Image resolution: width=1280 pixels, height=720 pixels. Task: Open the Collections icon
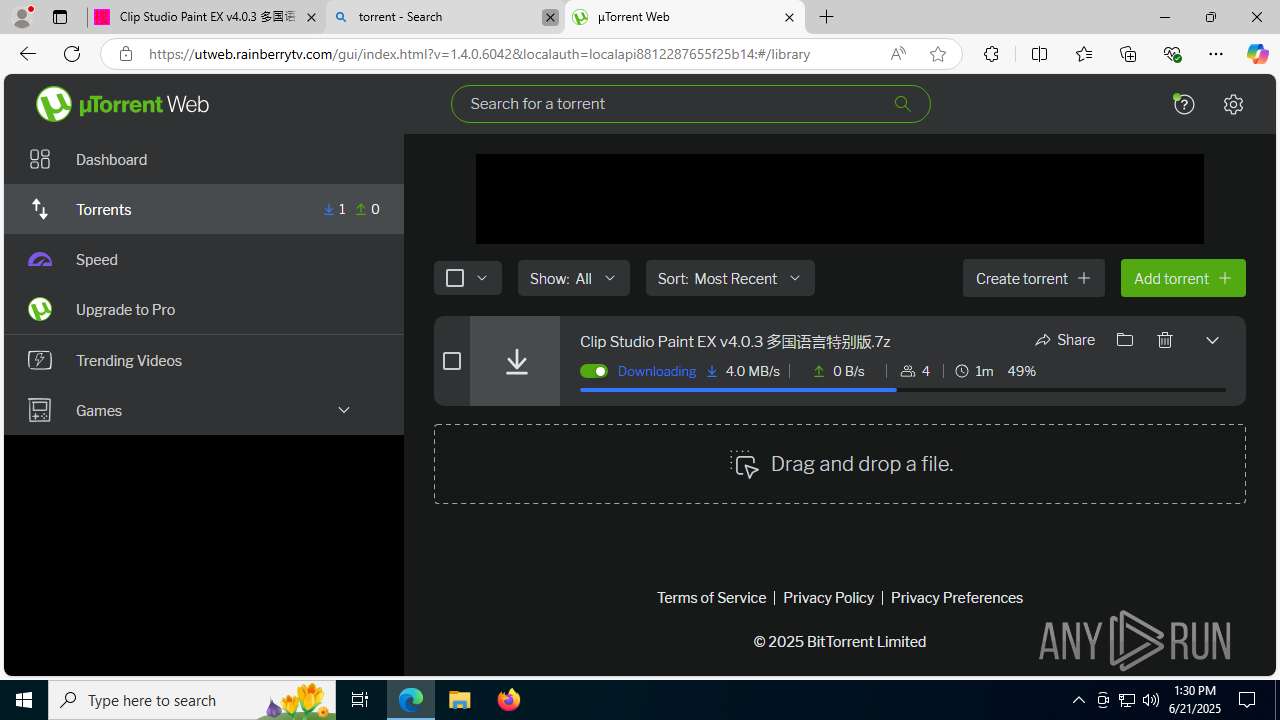1128,54
